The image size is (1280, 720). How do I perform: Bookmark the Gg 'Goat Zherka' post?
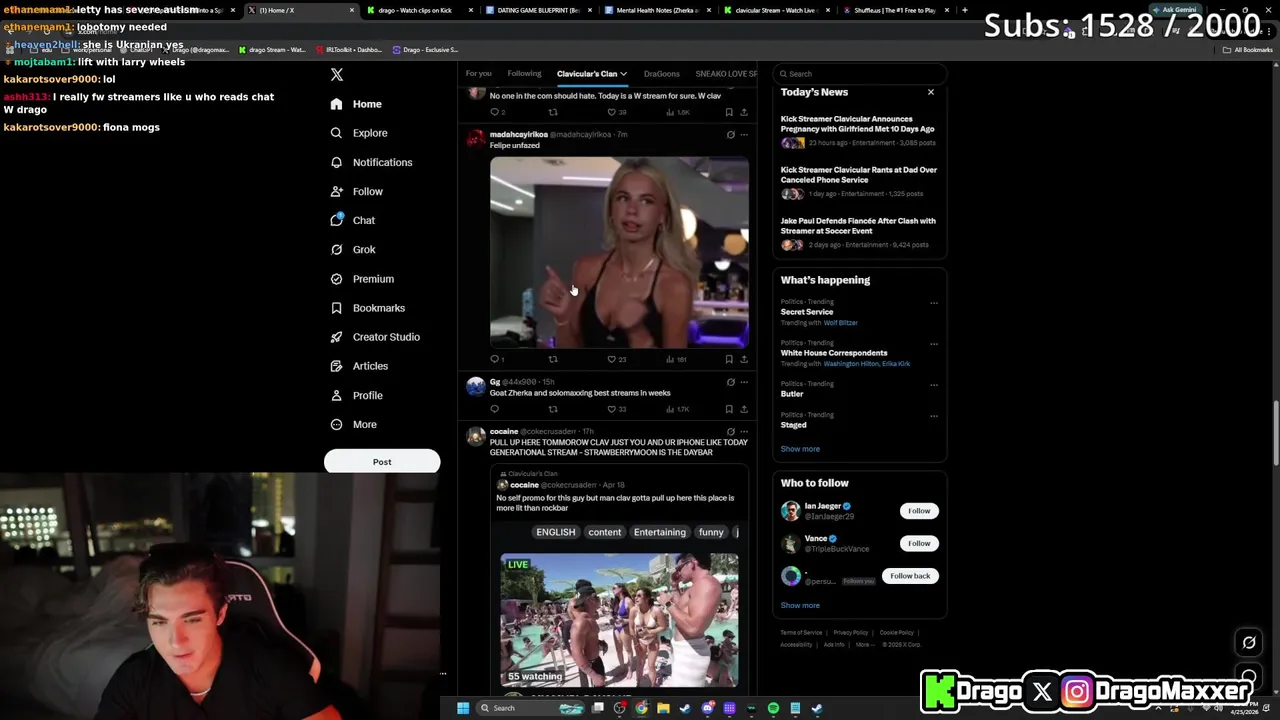click(729, 409)
